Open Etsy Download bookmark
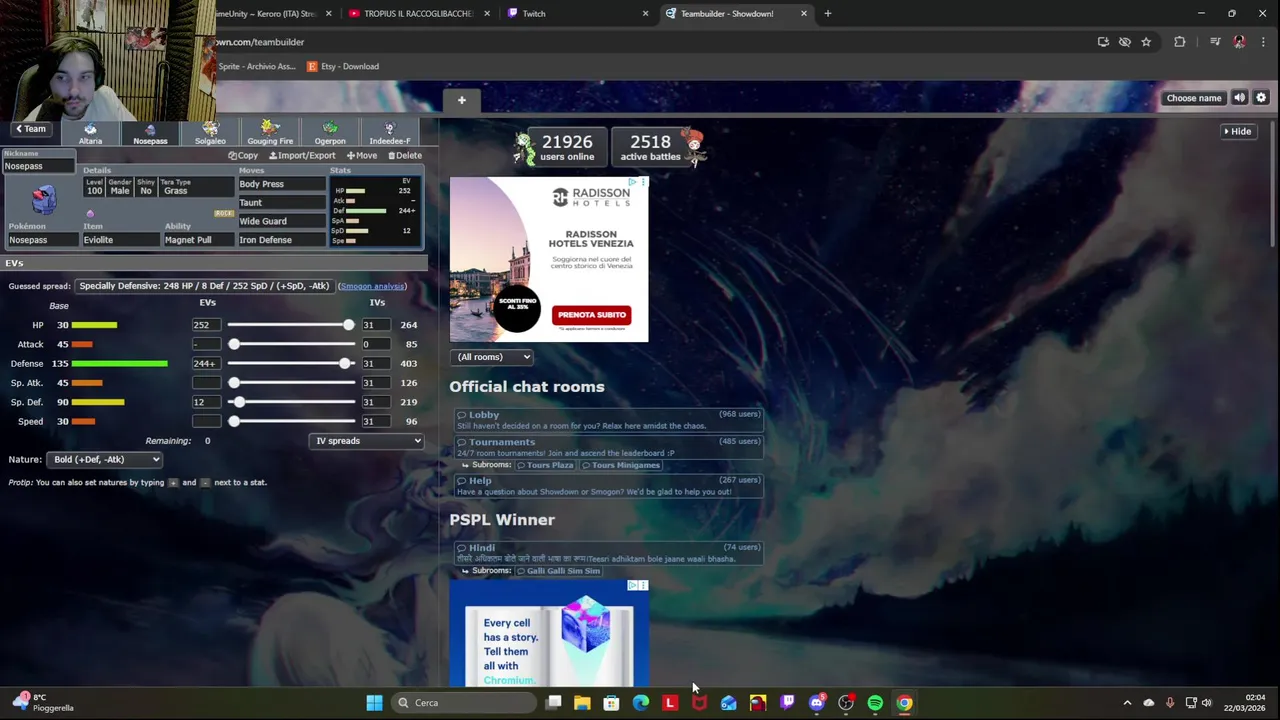The image size is (1280, 720). (x=343, y=66)
